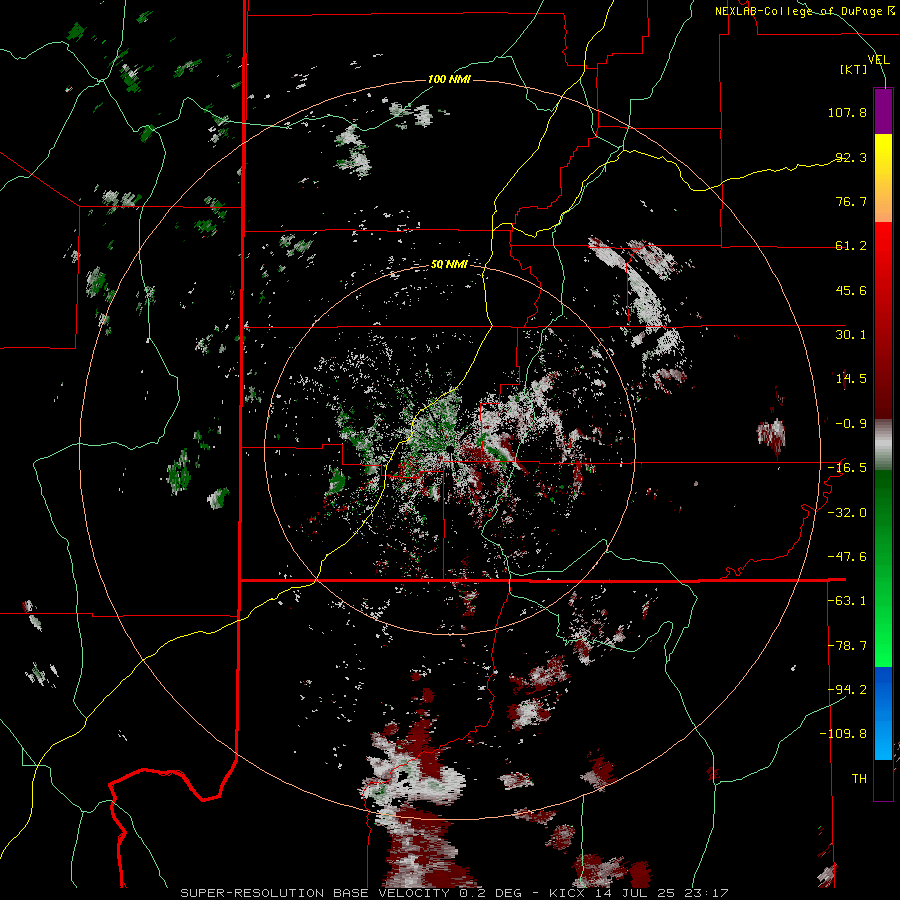Image resolution: width=900 pixels, height=900 pixels.
Task: Pick the green segment of the color bar
Action: click(x=883, y=568)
